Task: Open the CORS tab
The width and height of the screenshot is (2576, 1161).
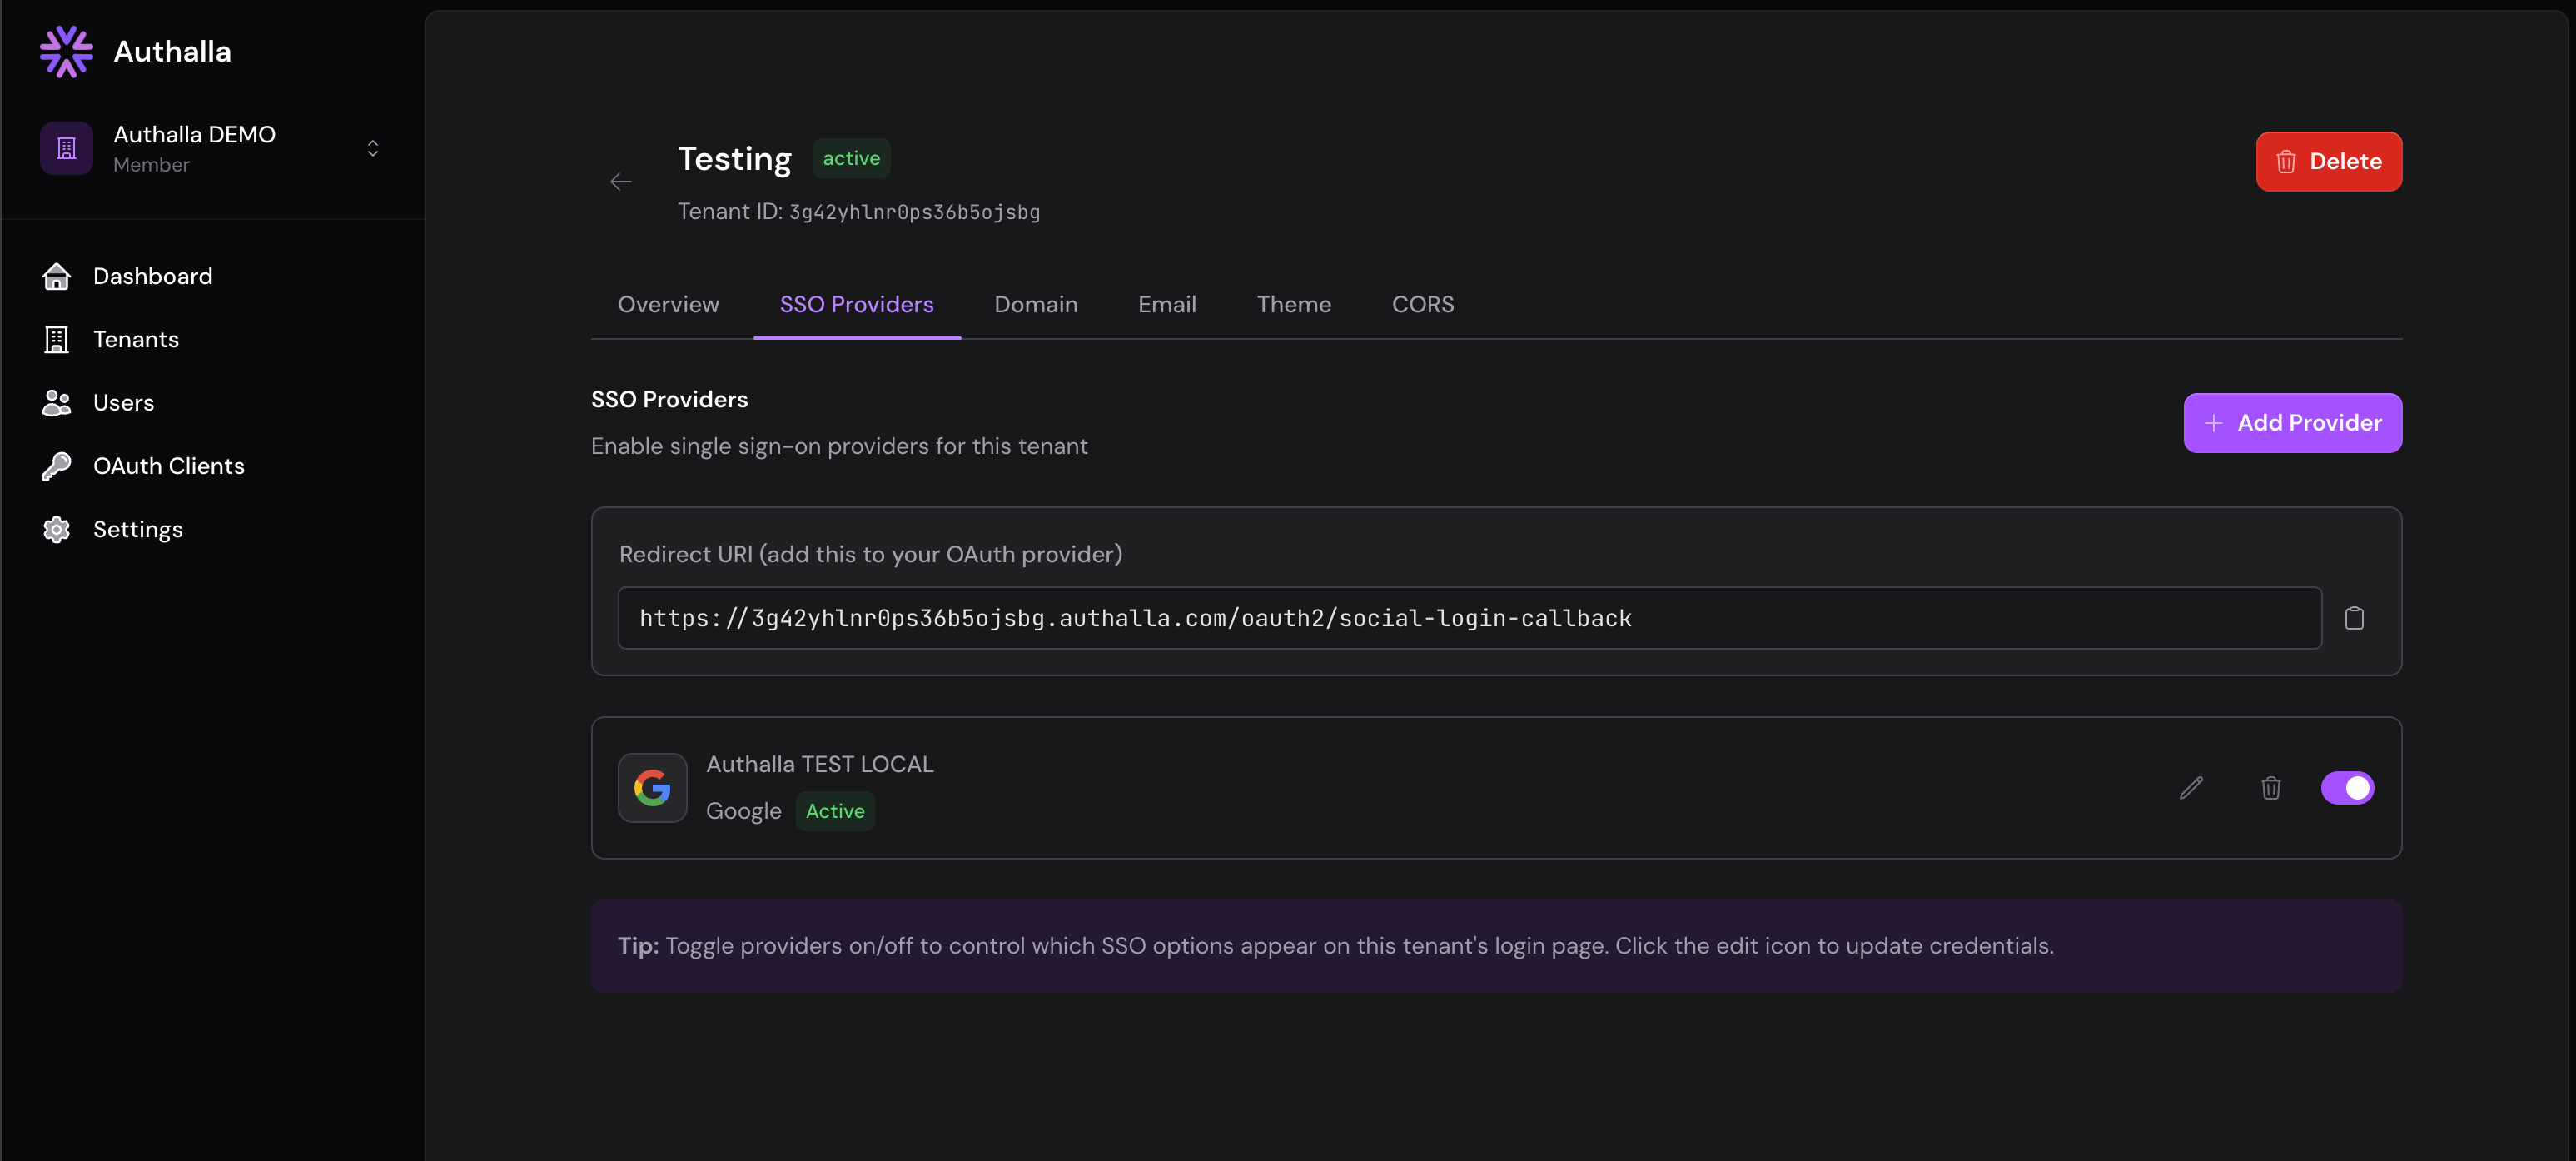Action: click(1422, 304)
